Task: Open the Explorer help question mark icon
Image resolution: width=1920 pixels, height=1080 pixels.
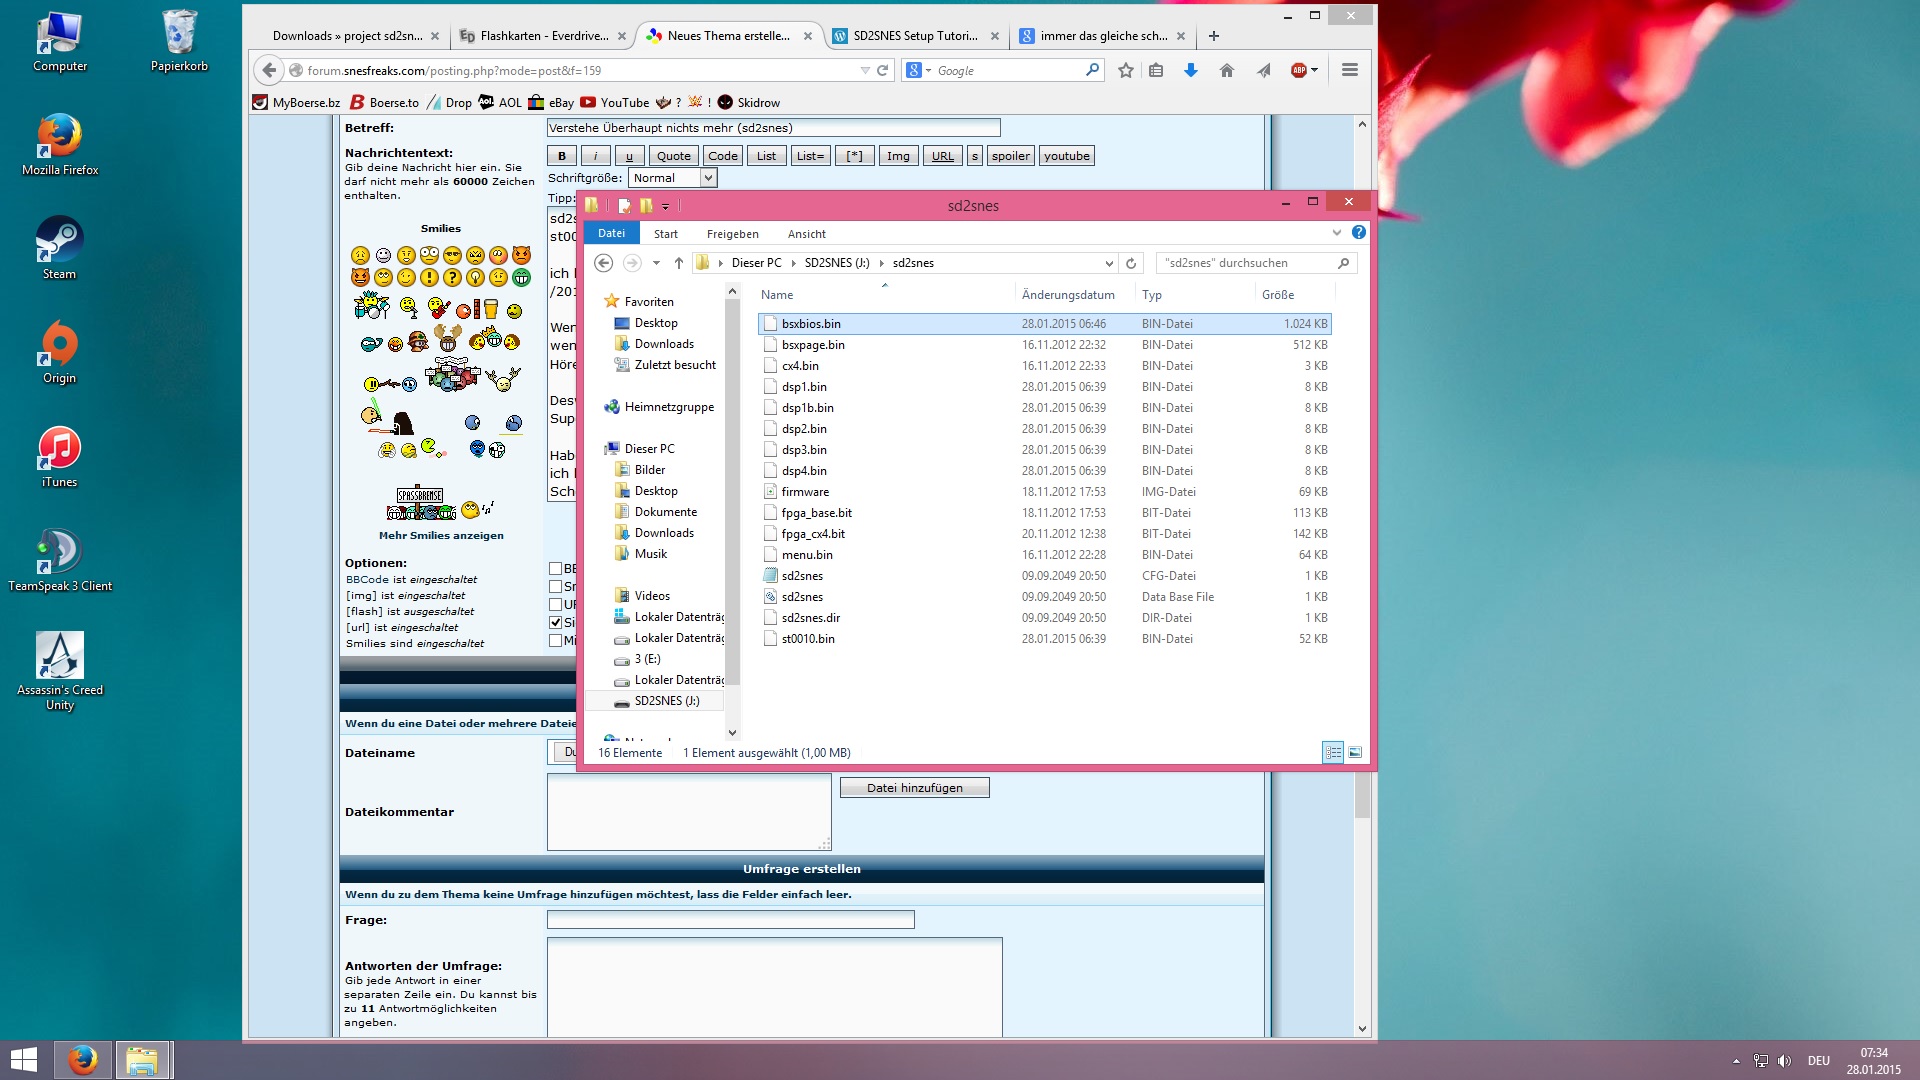Action: [1358, 232]
